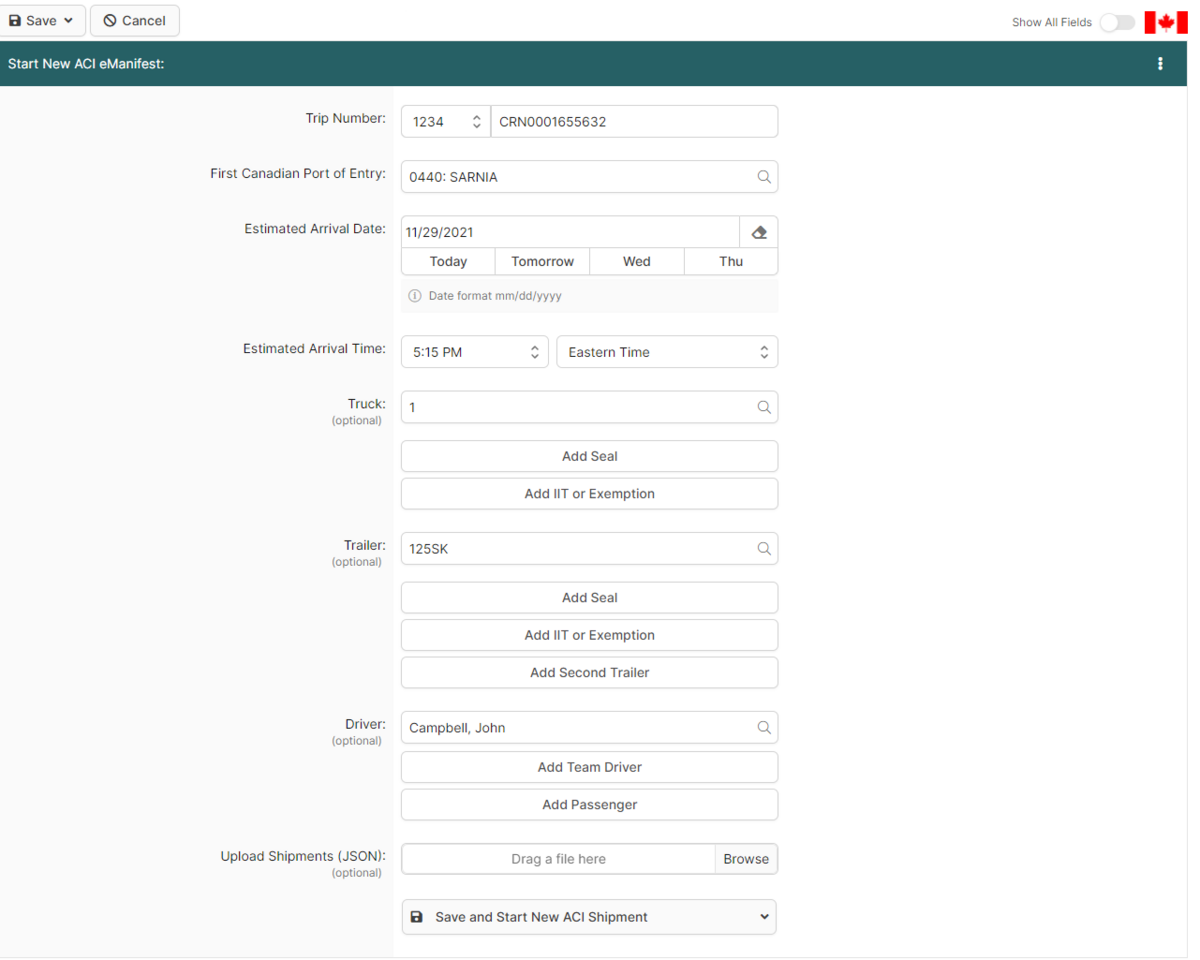Click the Canadian flag icon
The height and width of the screenshot is (960, 1200).
pyautogui.click(x=1165, y=21)
